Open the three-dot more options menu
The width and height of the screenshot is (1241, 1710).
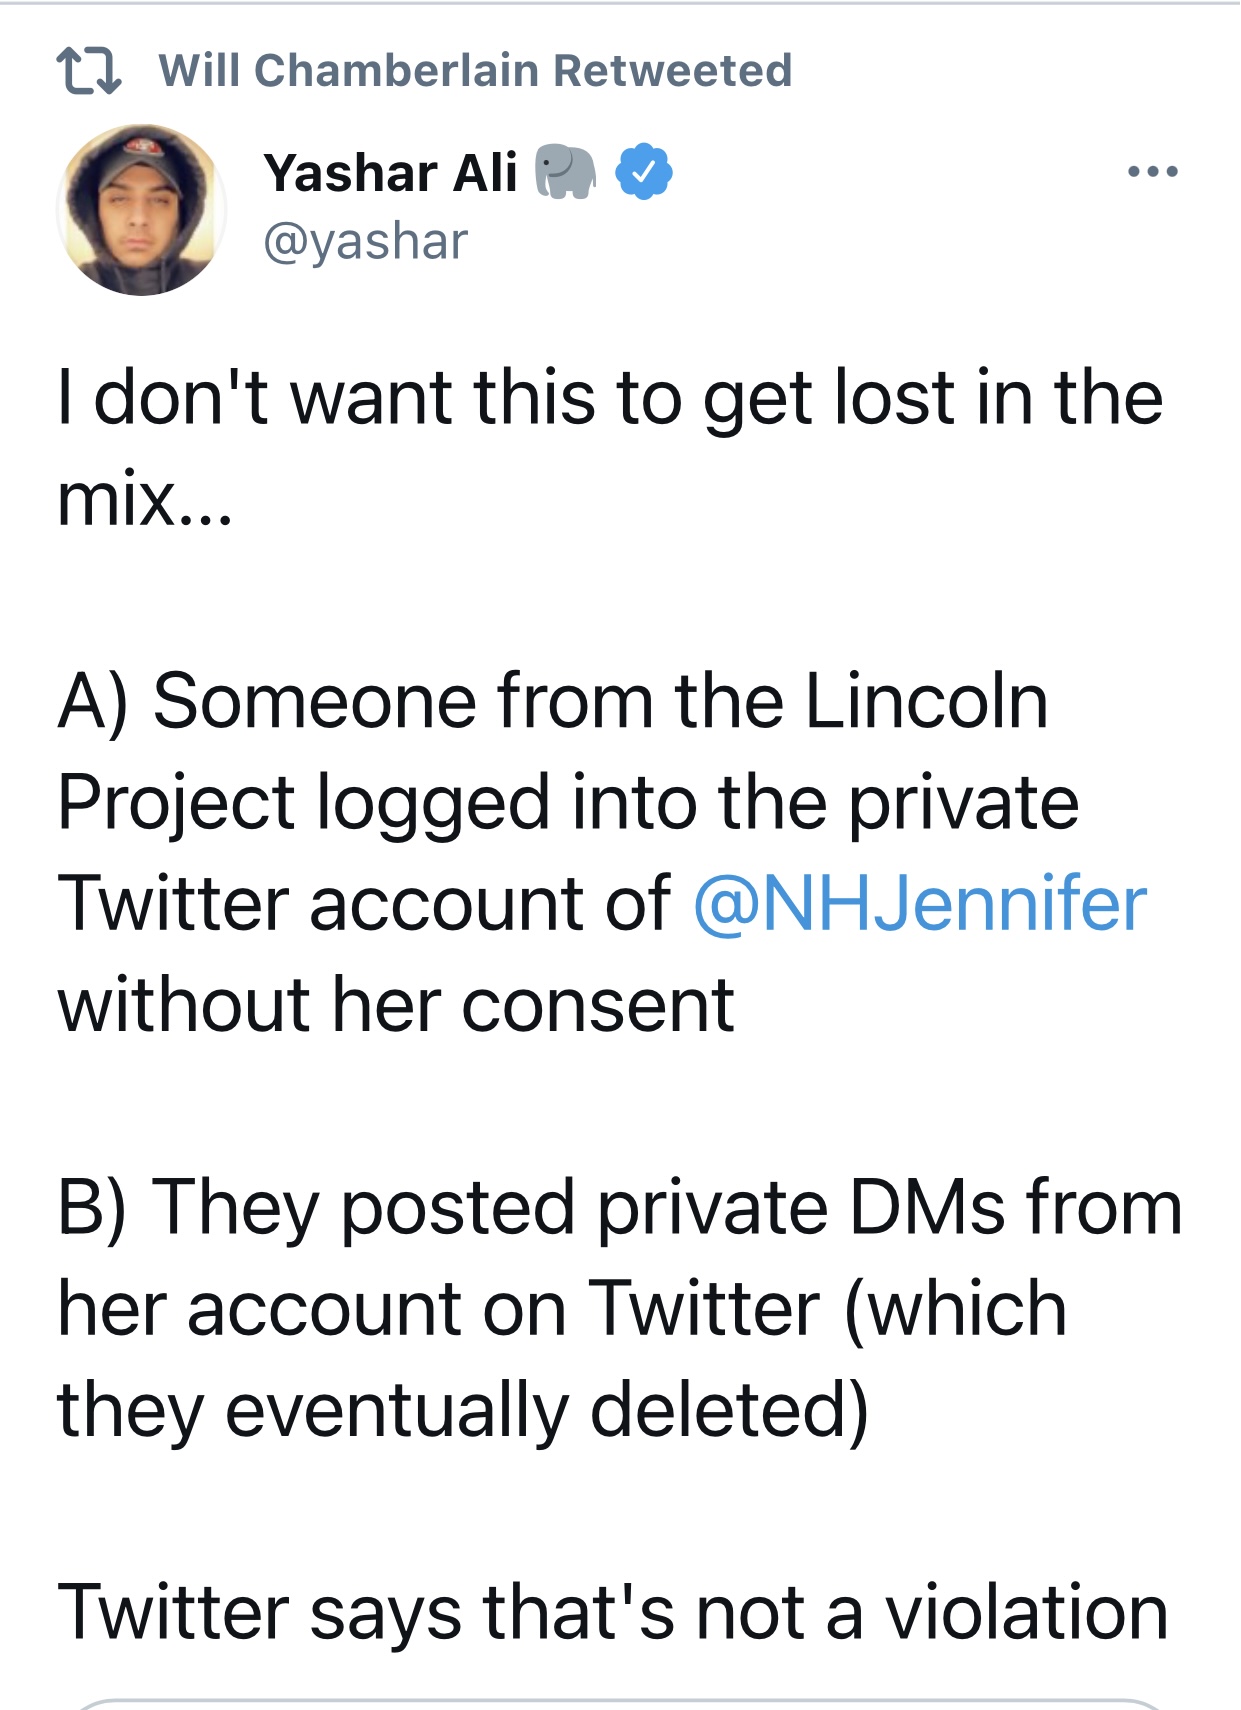point(1152,172)
